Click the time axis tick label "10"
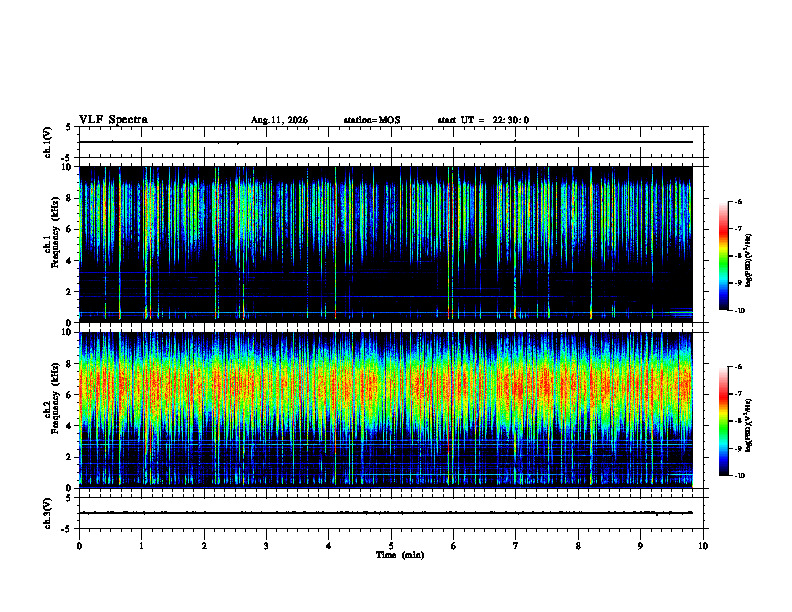This screenshot has height=612, width=792. (703, 546)
